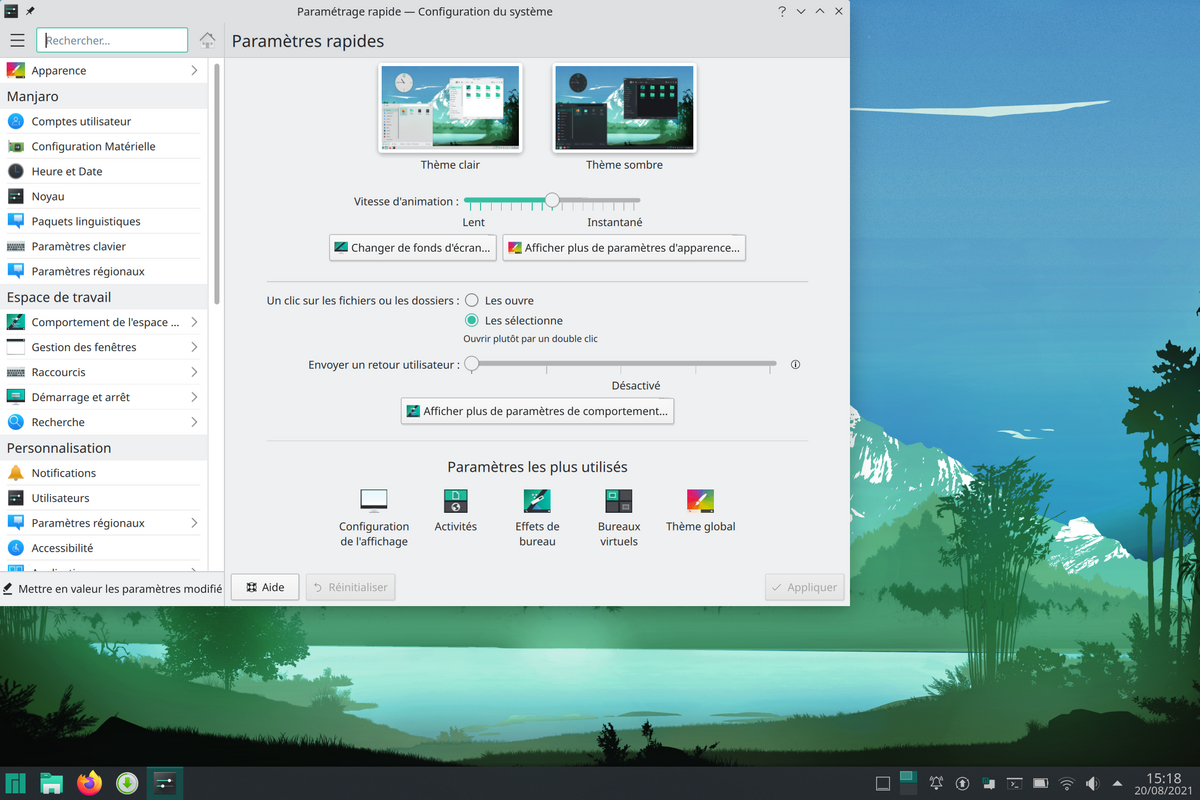Click notifications bell in system tray
Screen dimensions: 1200x800
click(937, 784)
